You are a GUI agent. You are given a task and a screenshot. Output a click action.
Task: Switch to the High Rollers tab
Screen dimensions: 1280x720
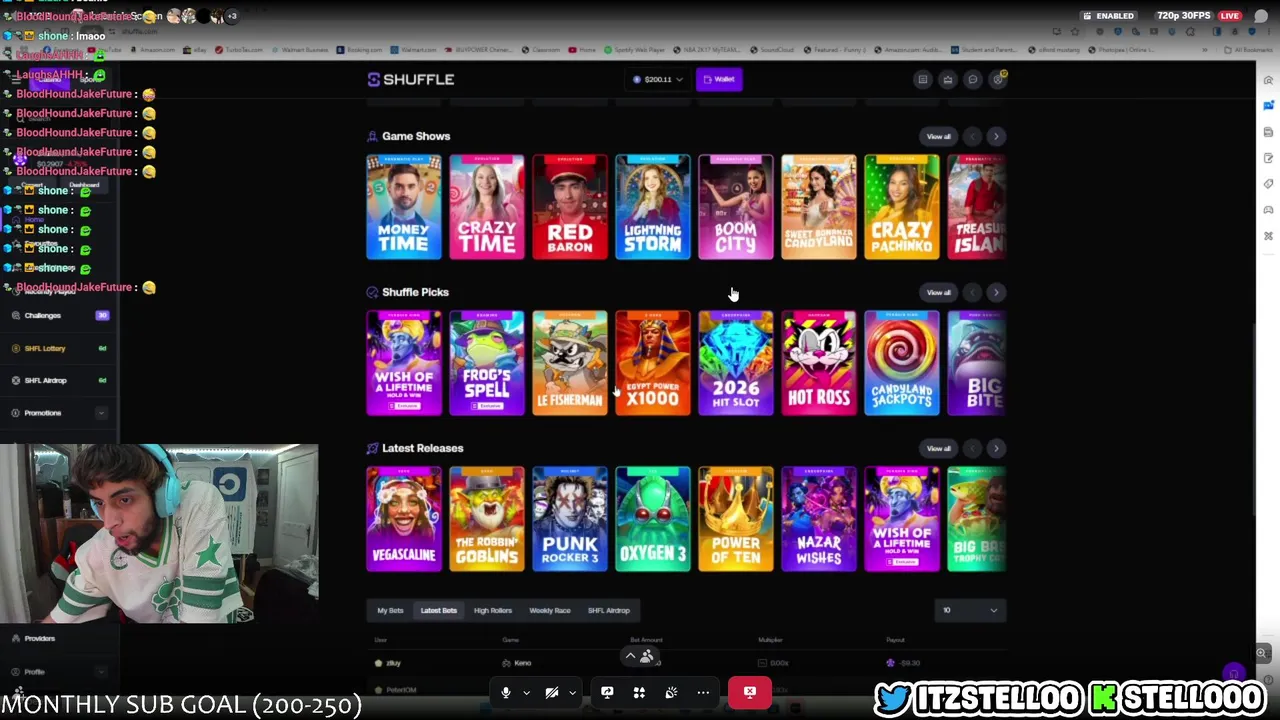point(492,610)
